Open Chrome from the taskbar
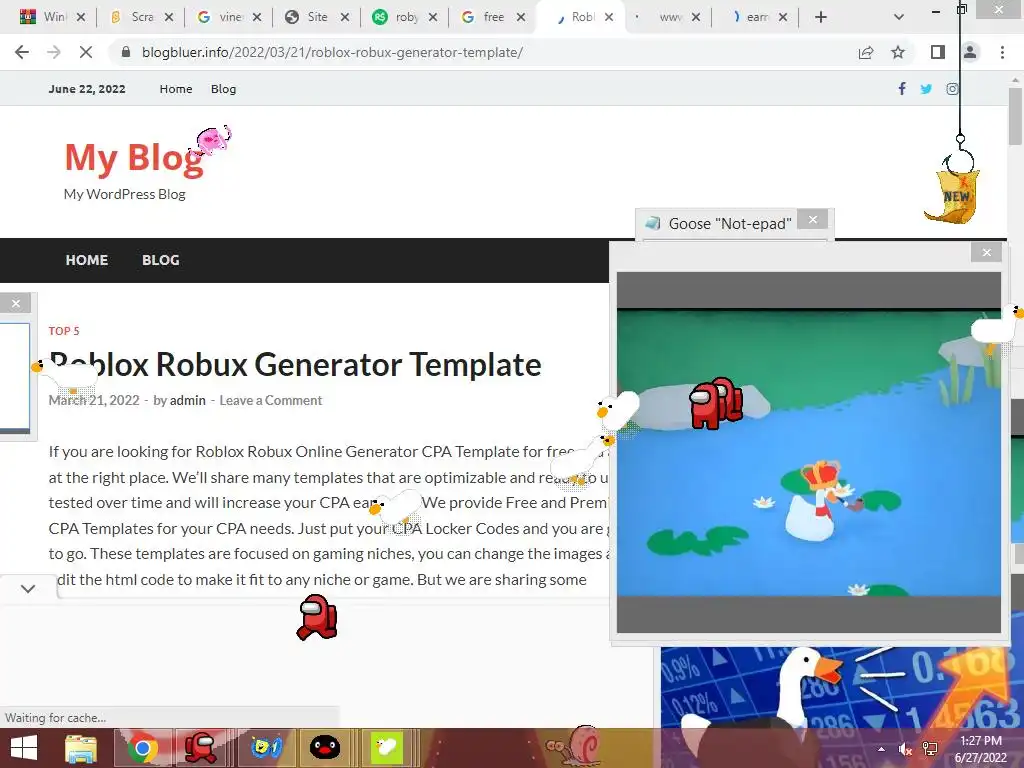This screenshot has width=1024, height=768. tap(142, 748)
